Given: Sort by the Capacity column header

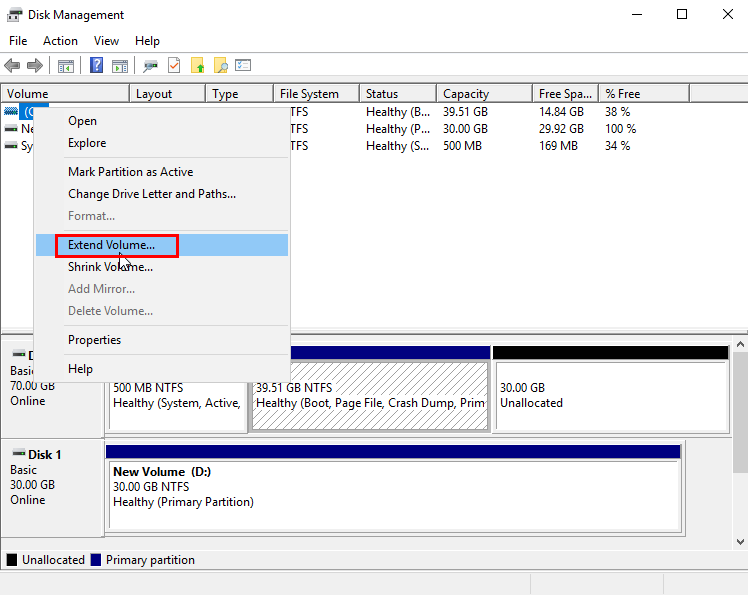Looking at the screenshot, I should 485,94.
